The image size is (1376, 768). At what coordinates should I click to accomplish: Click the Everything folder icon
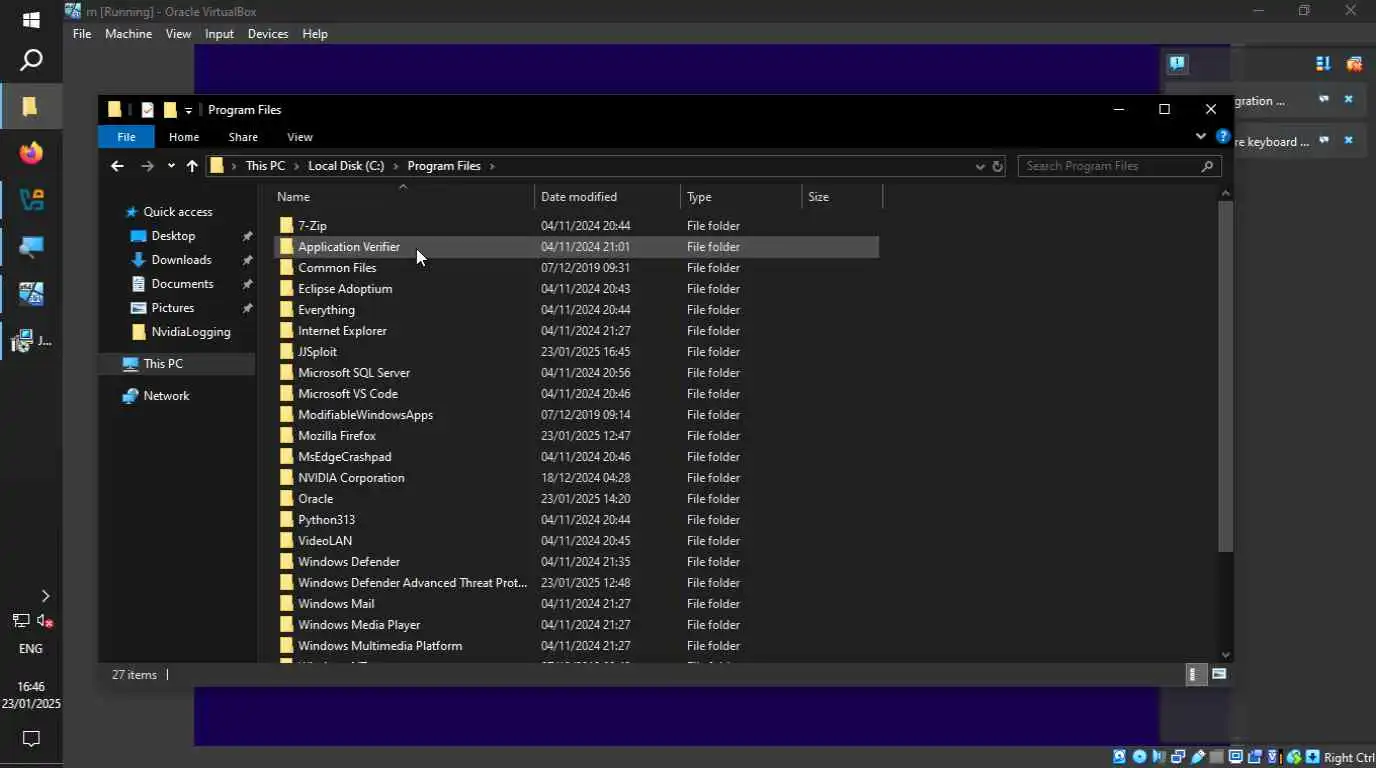(287, 310)
